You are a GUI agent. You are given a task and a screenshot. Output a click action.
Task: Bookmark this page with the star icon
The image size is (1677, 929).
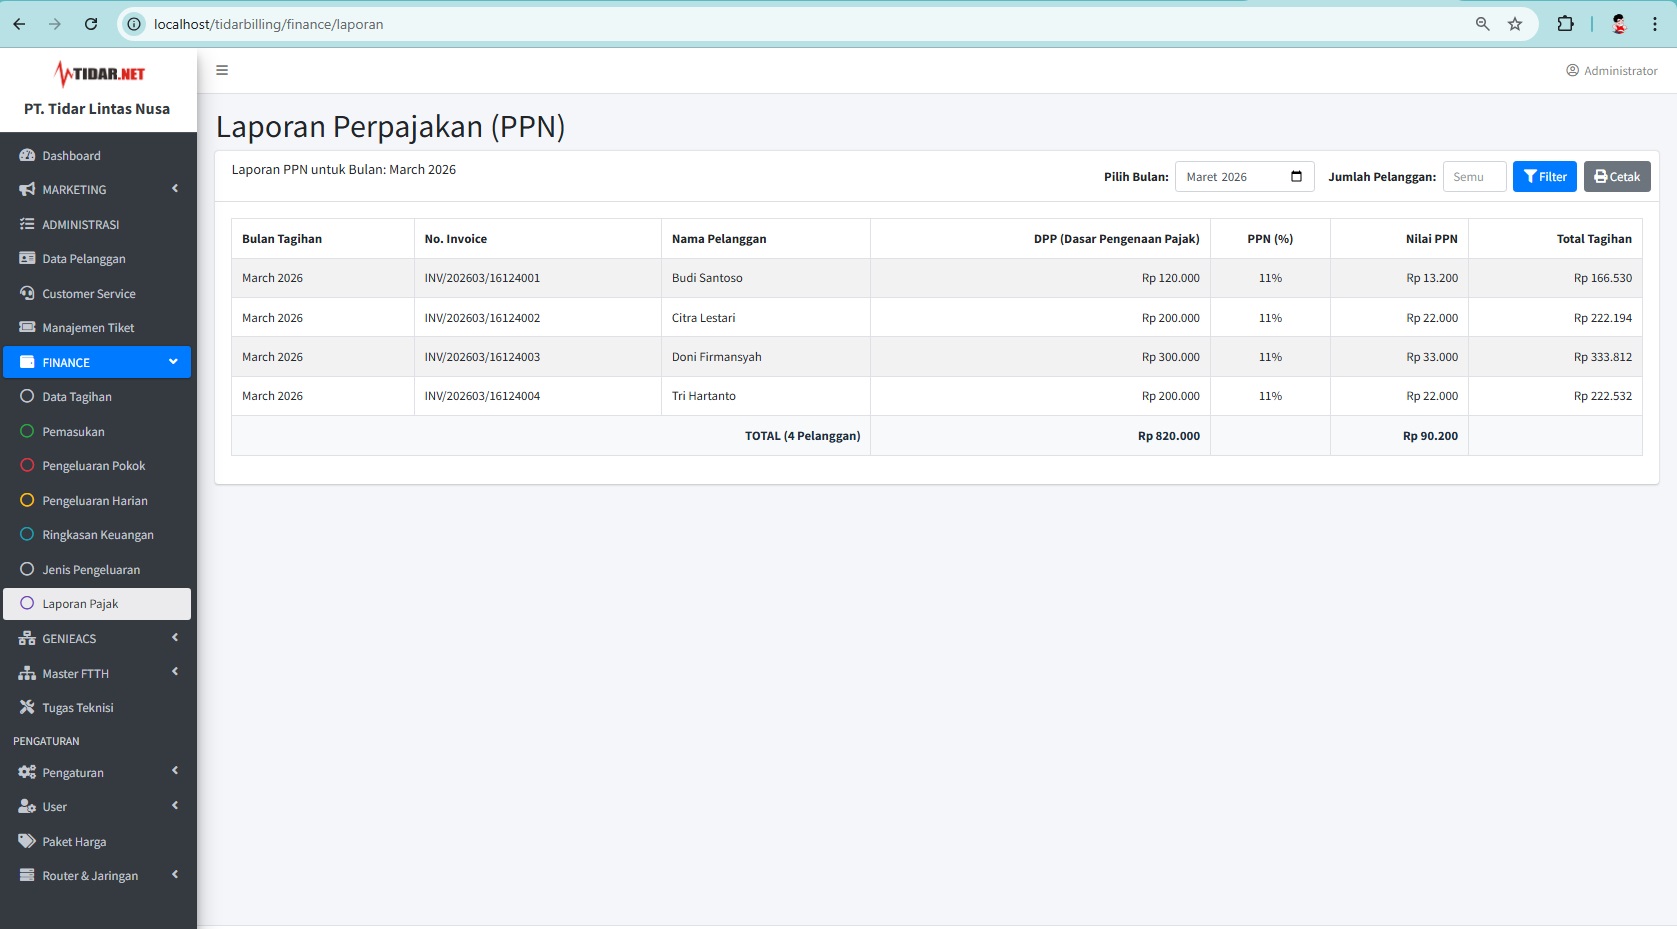pyautogui.click(x=1515, y=24)
